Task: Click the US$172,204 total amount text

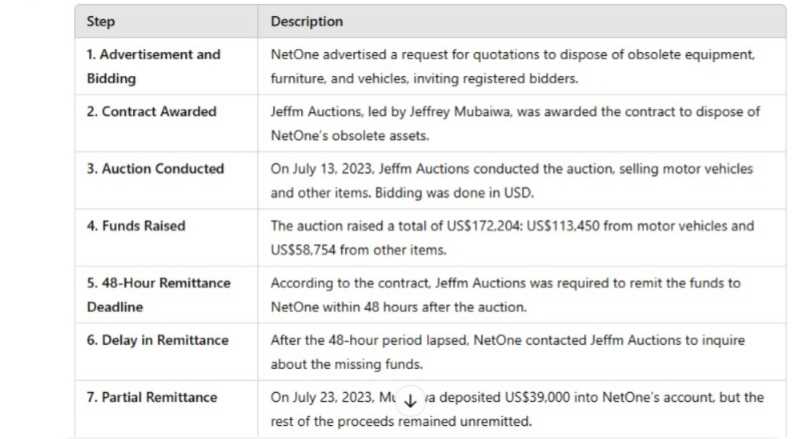Action: pos(484,226)
